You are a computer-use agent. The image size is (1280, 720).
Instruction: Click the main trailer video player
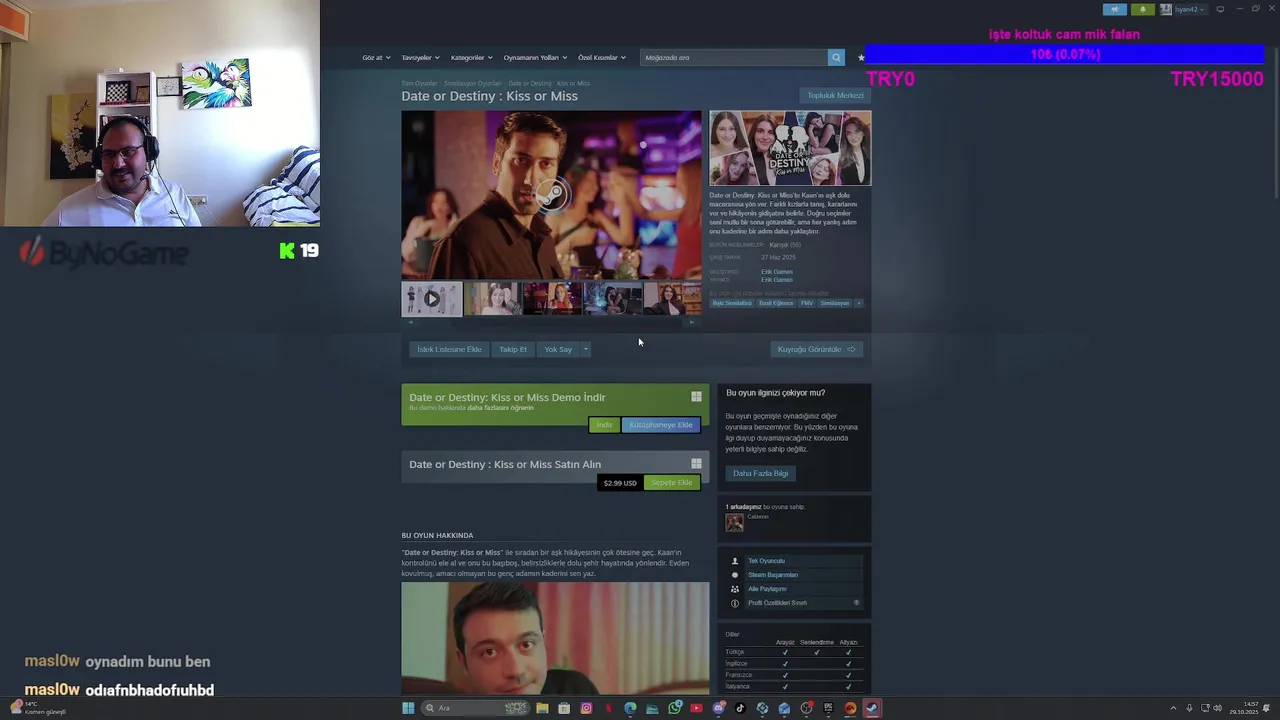click(x=551, y=194)
